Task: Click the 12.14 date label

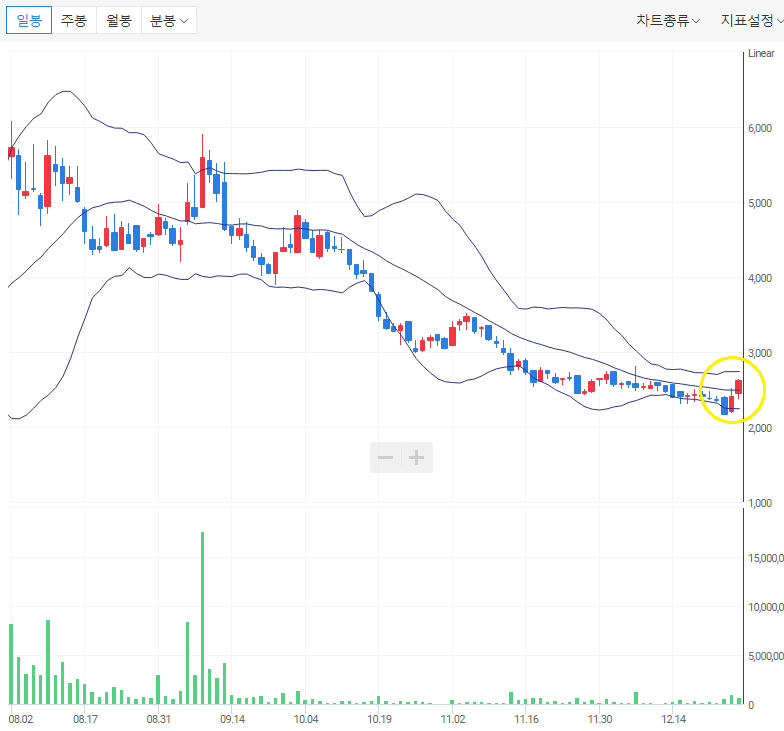Action: coord(674,719)
